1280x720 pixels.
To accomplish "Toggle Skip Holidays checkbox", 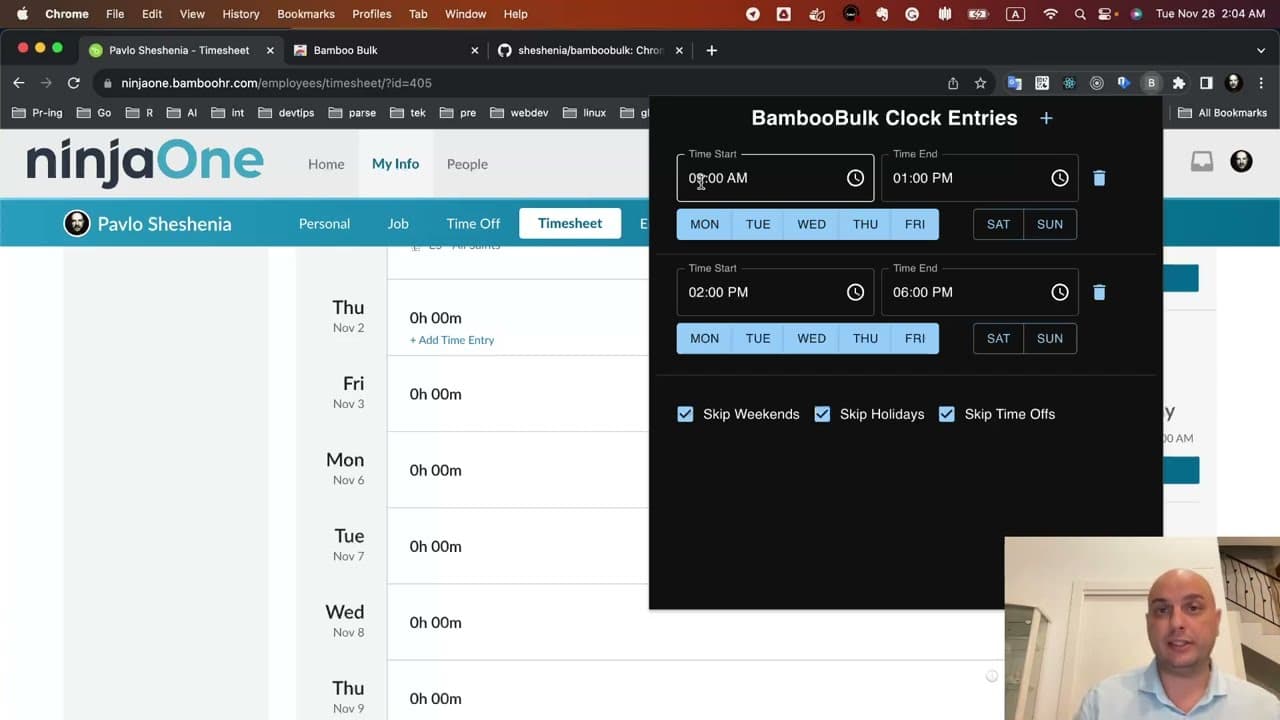I will (822, 414).
